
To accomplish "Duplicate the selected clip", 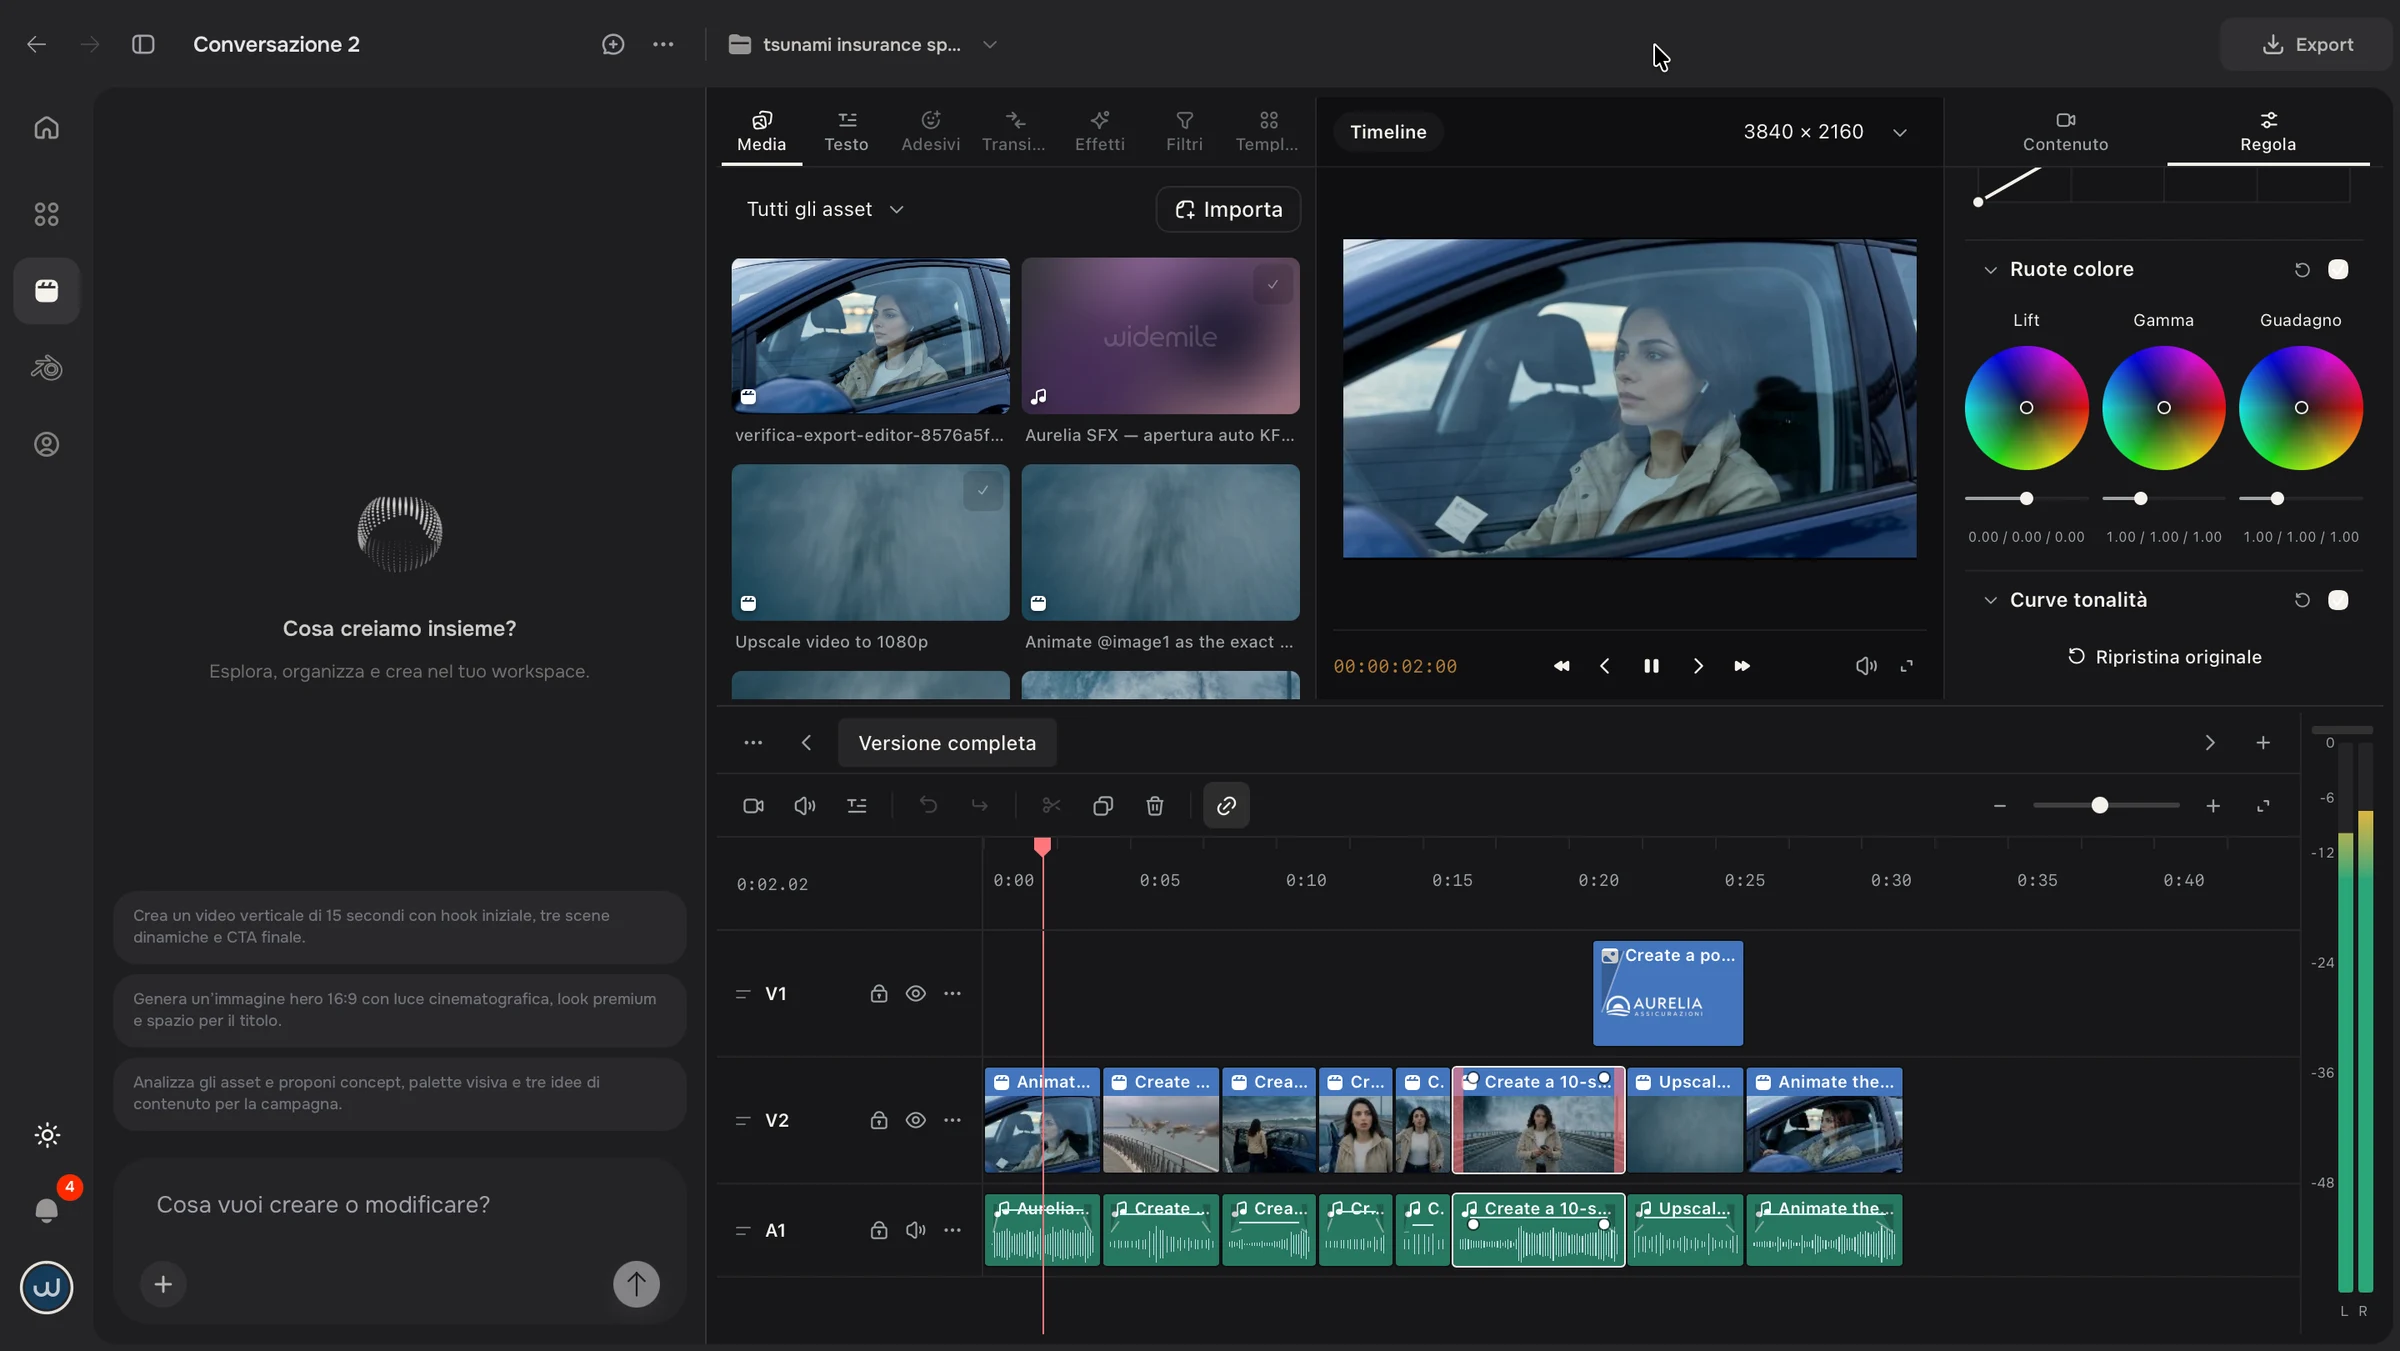I will [x=1103, y=806].
